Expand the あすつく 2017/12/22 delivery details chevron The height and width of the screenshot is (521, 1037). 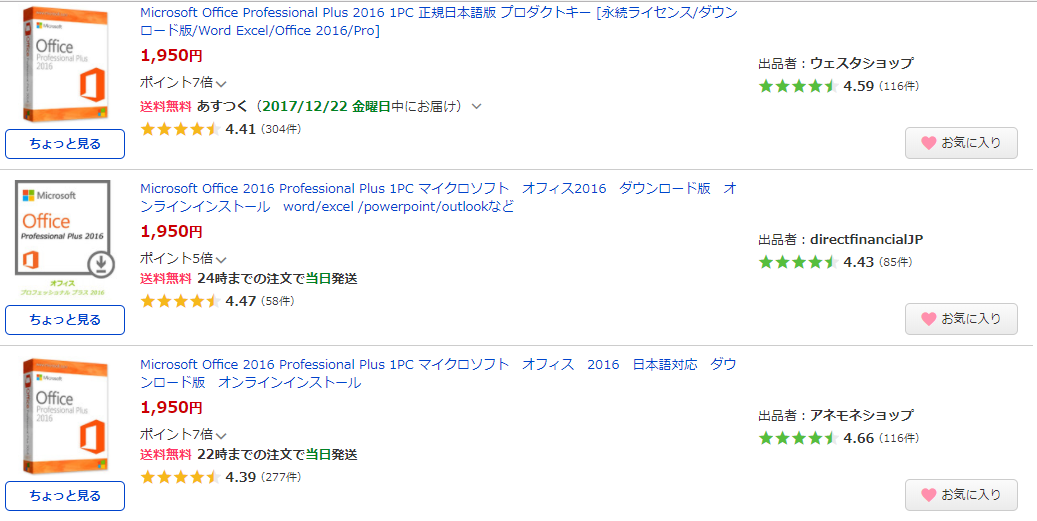[477, 106]
